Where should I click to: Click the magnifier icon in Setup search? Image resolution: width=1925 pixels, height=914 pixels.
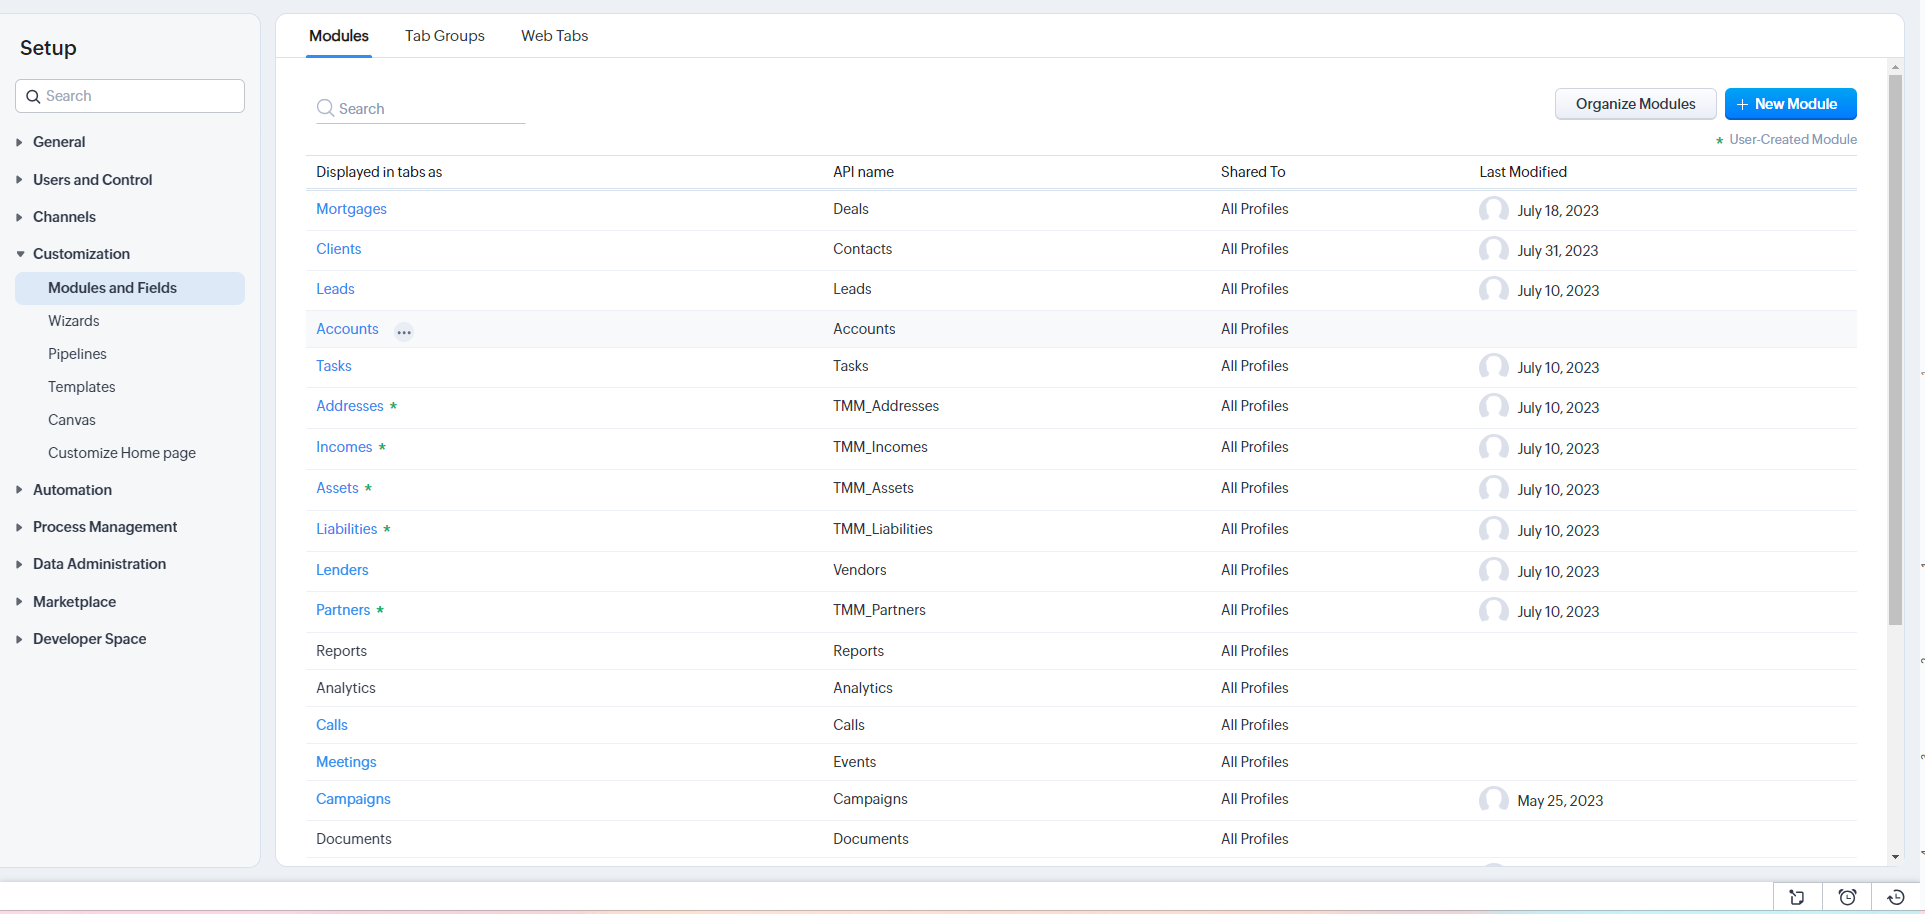pyautogui.click(x=33, y=97)
